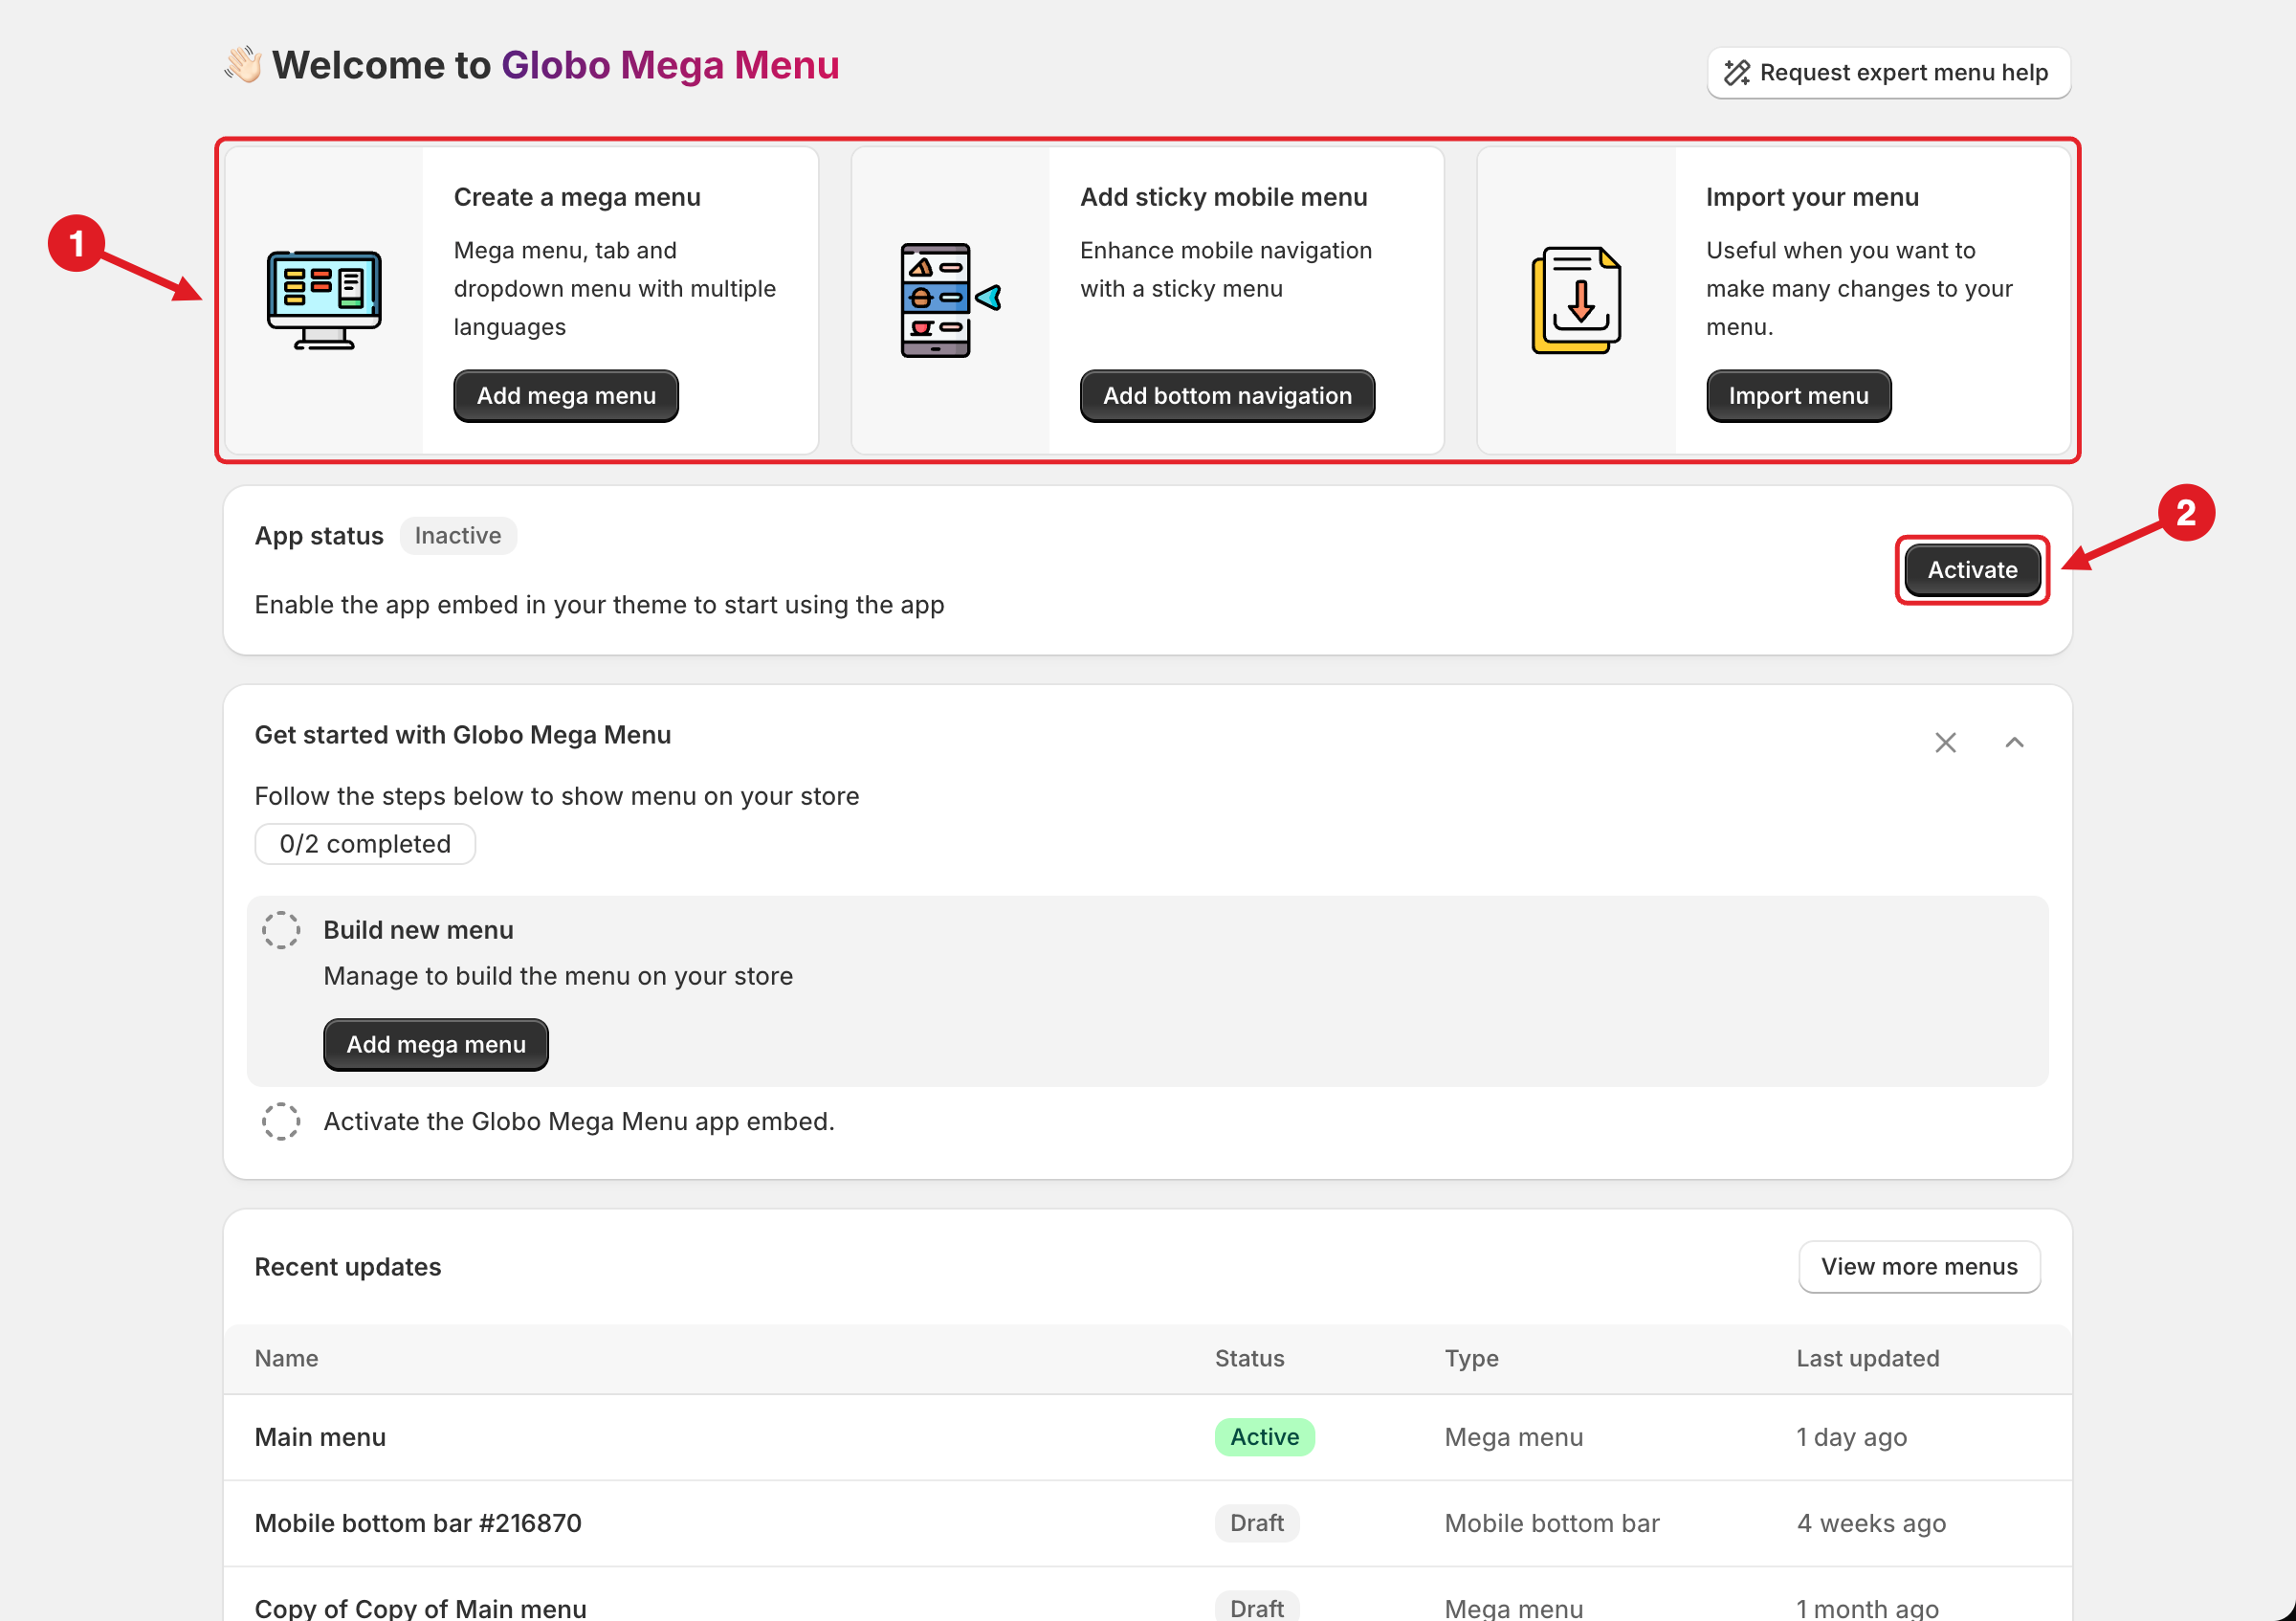Click the Activate the Globo Mega Menu app embed step
Viewport: 2296px width, 1621px height.
[x=578, y=1122]
